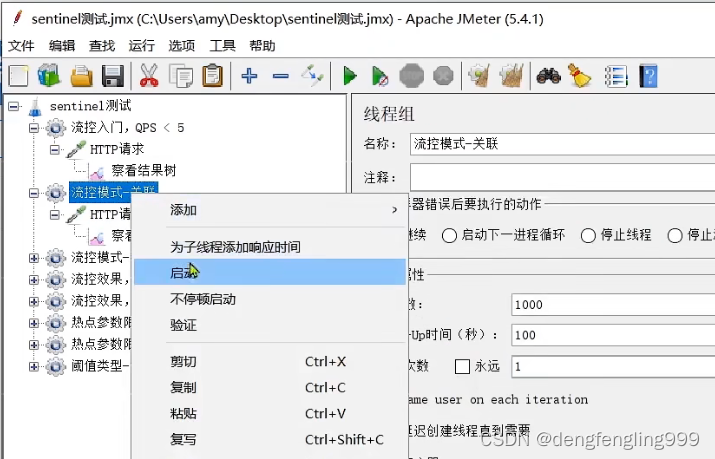Click the Clear results broom-gear icon
The width and height of the screenshot is (715, 459).
pyautogui.click(x=478, y=76)
